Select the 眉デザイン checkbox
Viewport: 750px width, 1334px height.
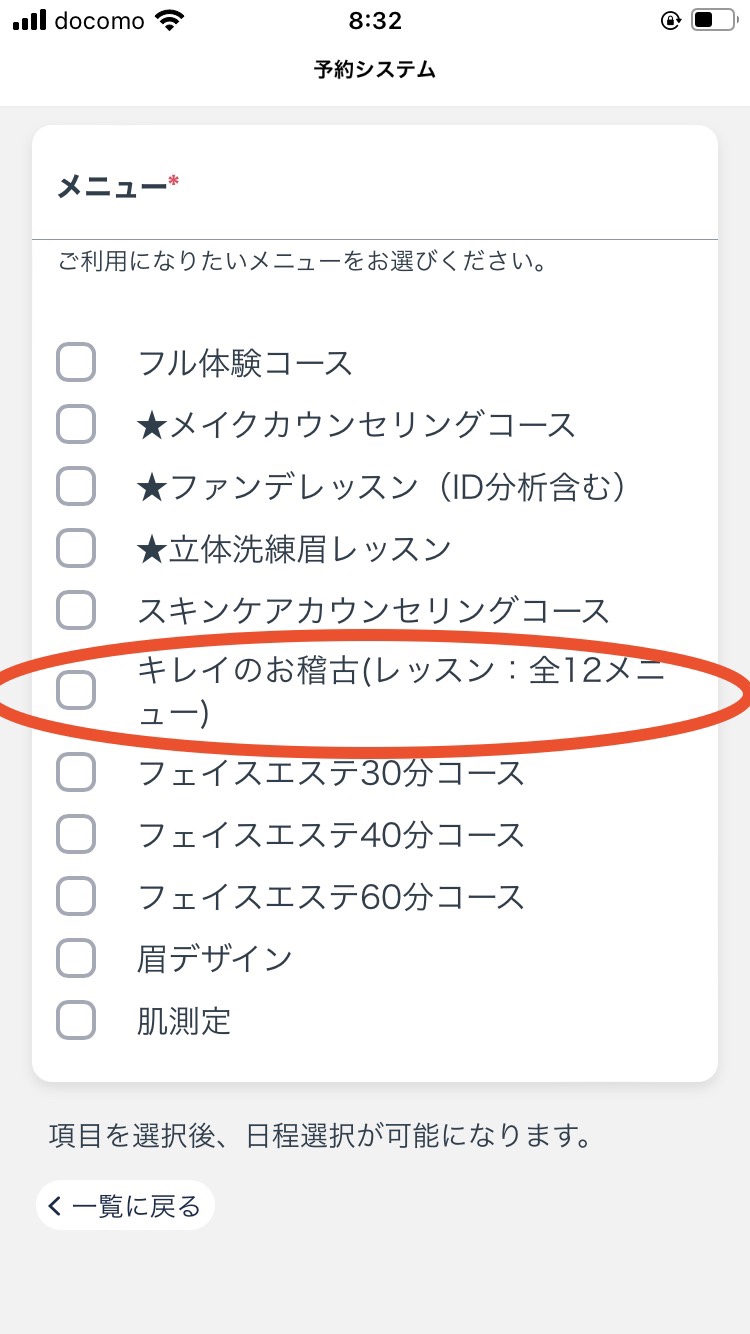click(x=76, y=958)
